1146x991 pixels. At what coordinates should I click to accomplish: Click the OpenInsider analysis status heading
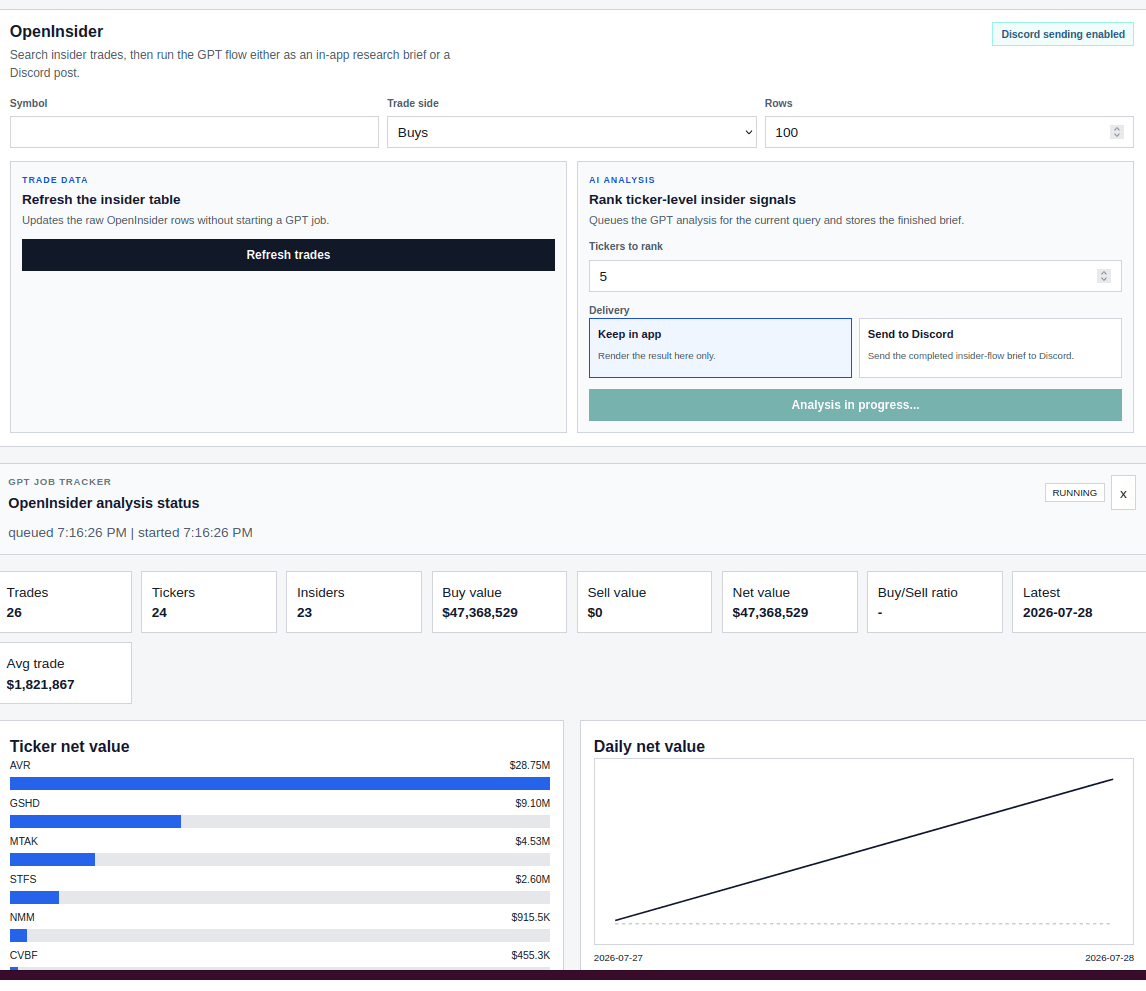(104, 503)
